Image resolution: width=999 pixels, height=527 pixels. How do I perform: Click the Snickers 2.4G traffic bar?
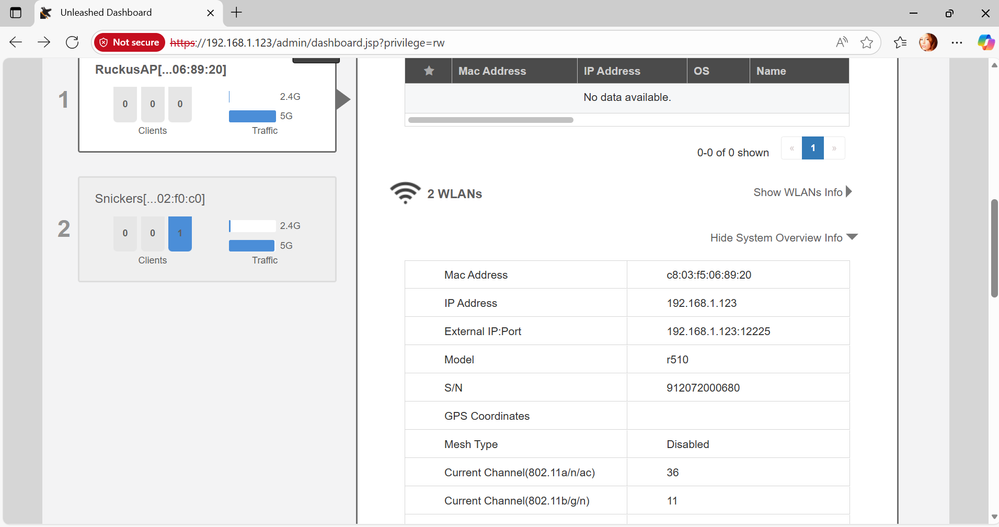click(x=252, y=226)
